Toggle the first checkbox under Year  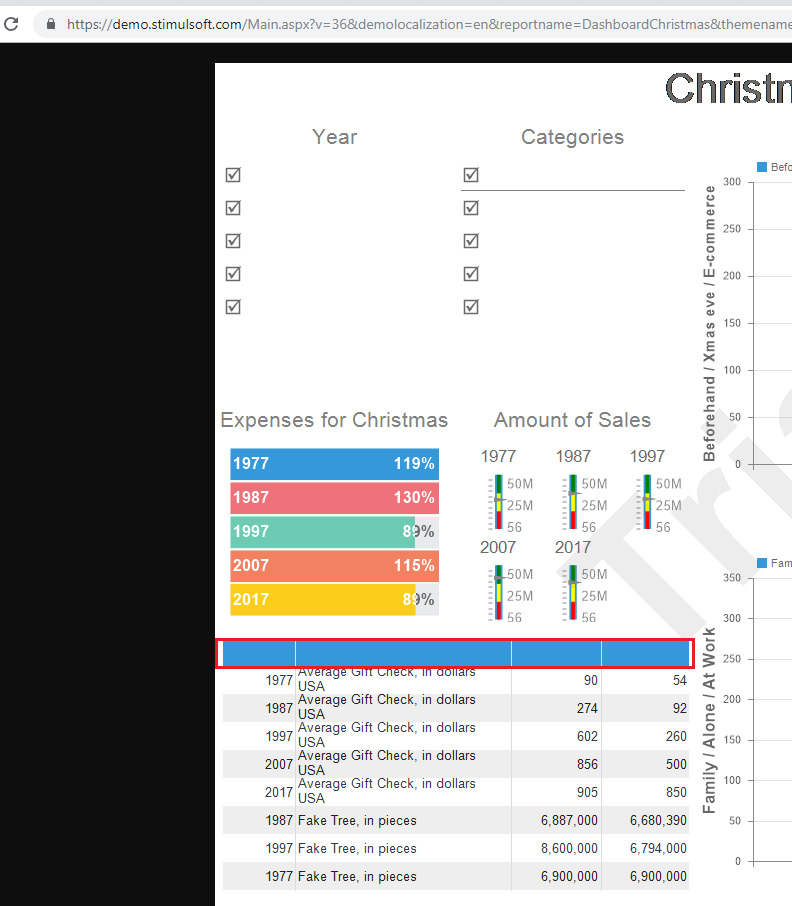(233, 174)
